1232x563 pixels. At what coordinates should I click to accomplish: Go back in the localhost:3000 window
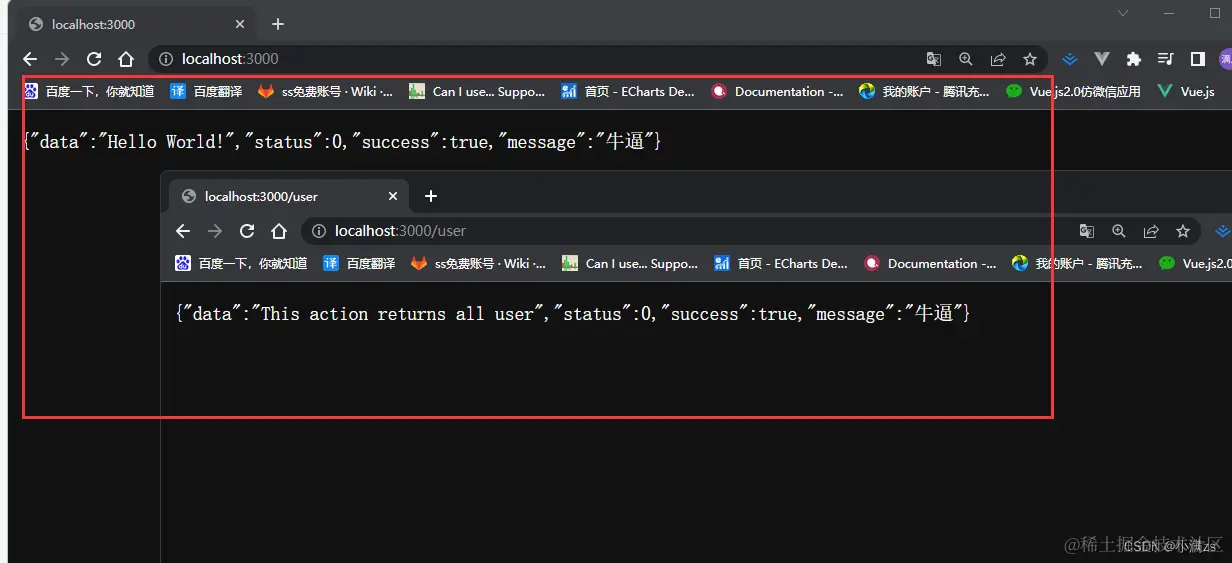(x=30, y=59)
